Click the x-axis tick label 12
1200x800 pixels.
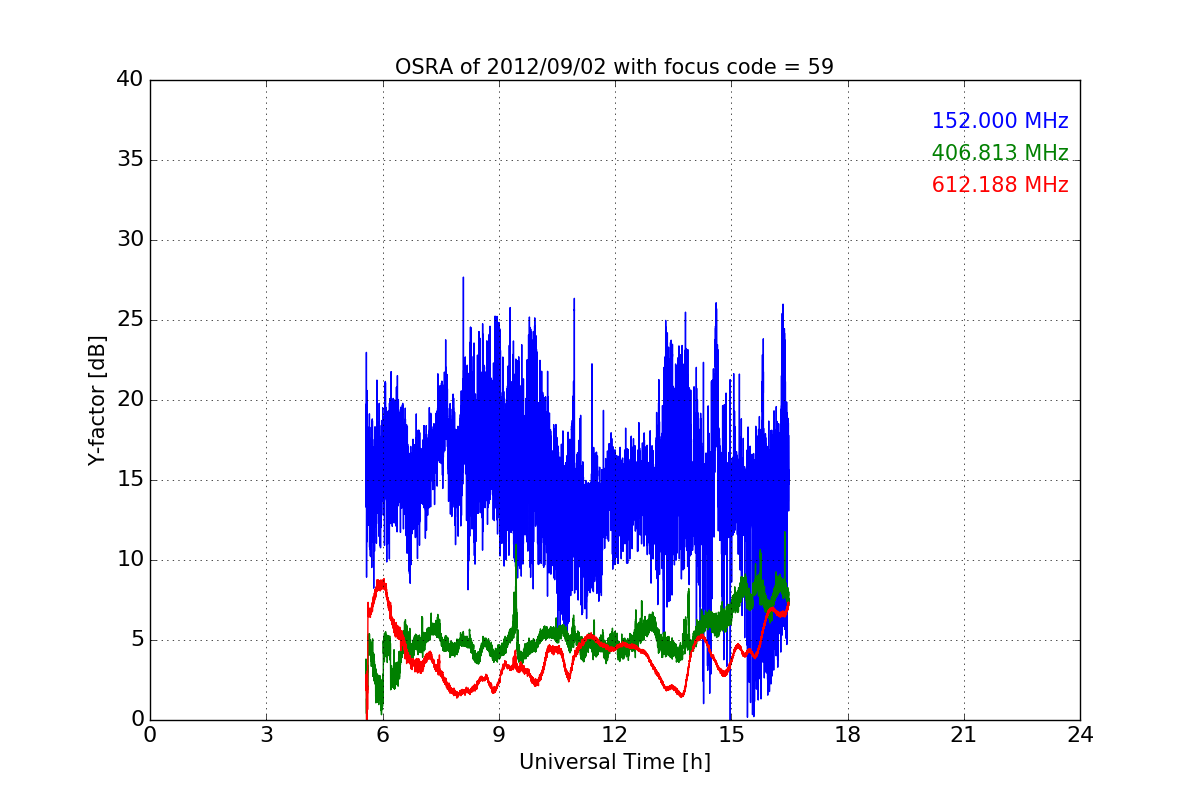(615, 735)
